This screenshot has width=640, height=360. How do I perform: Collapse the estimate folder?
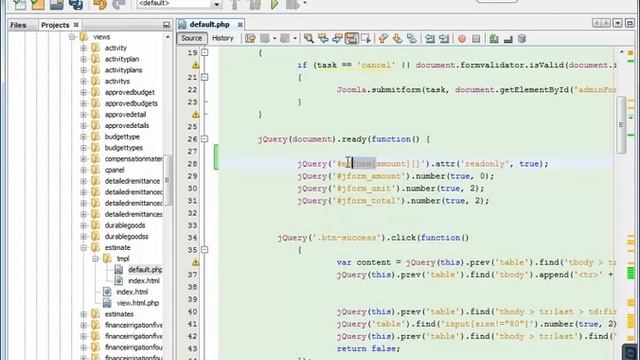coord(84,248)
